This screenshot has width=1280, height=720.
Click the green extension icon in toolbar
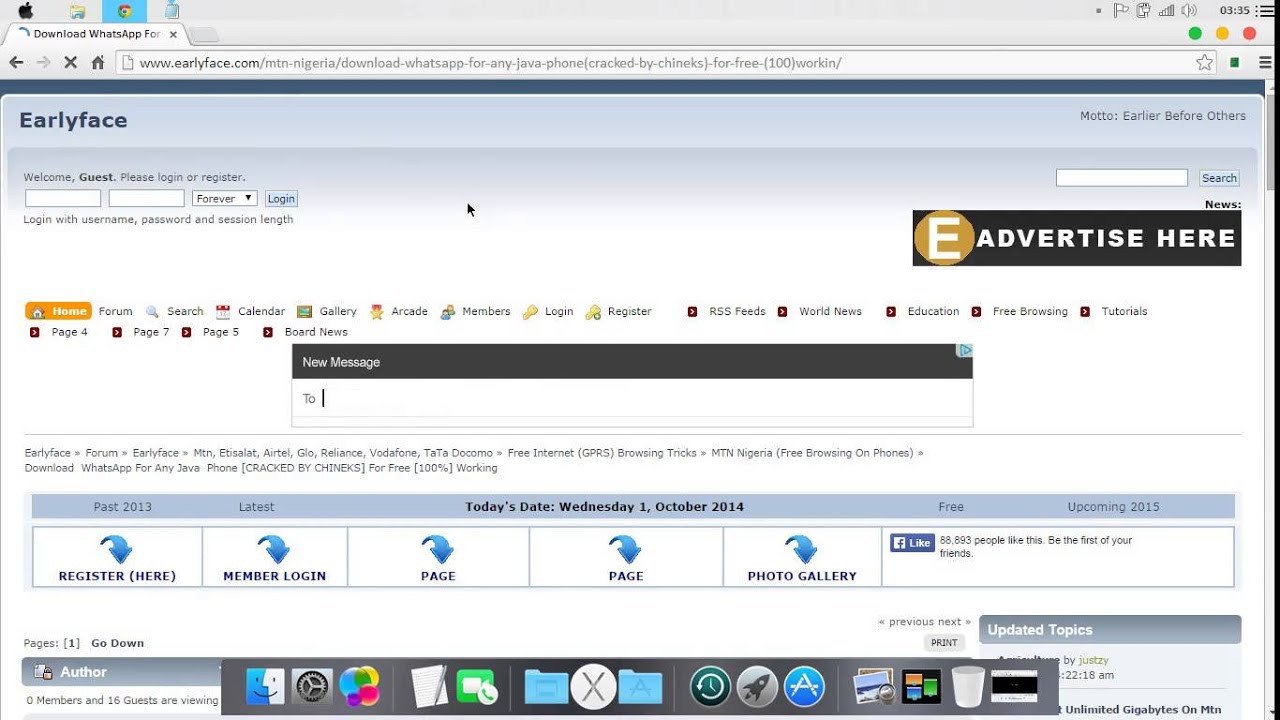coord(1235,62)
